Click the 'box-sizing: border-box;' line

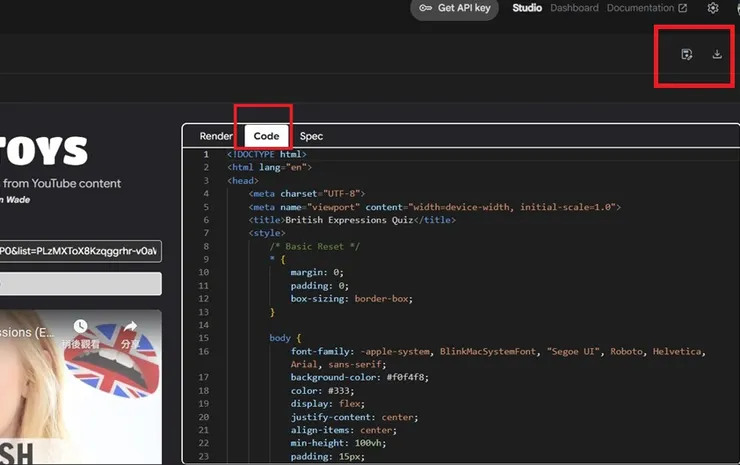pos(352,299)
